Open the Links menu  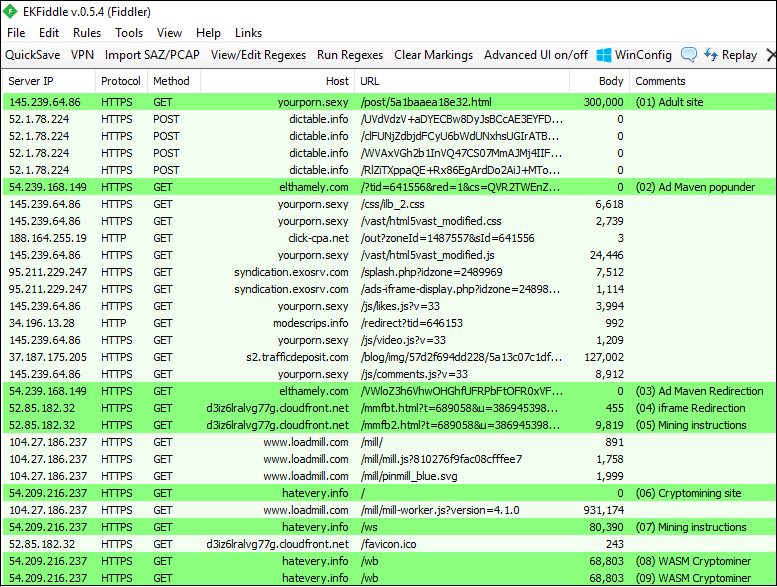click(x=248, y=33)
